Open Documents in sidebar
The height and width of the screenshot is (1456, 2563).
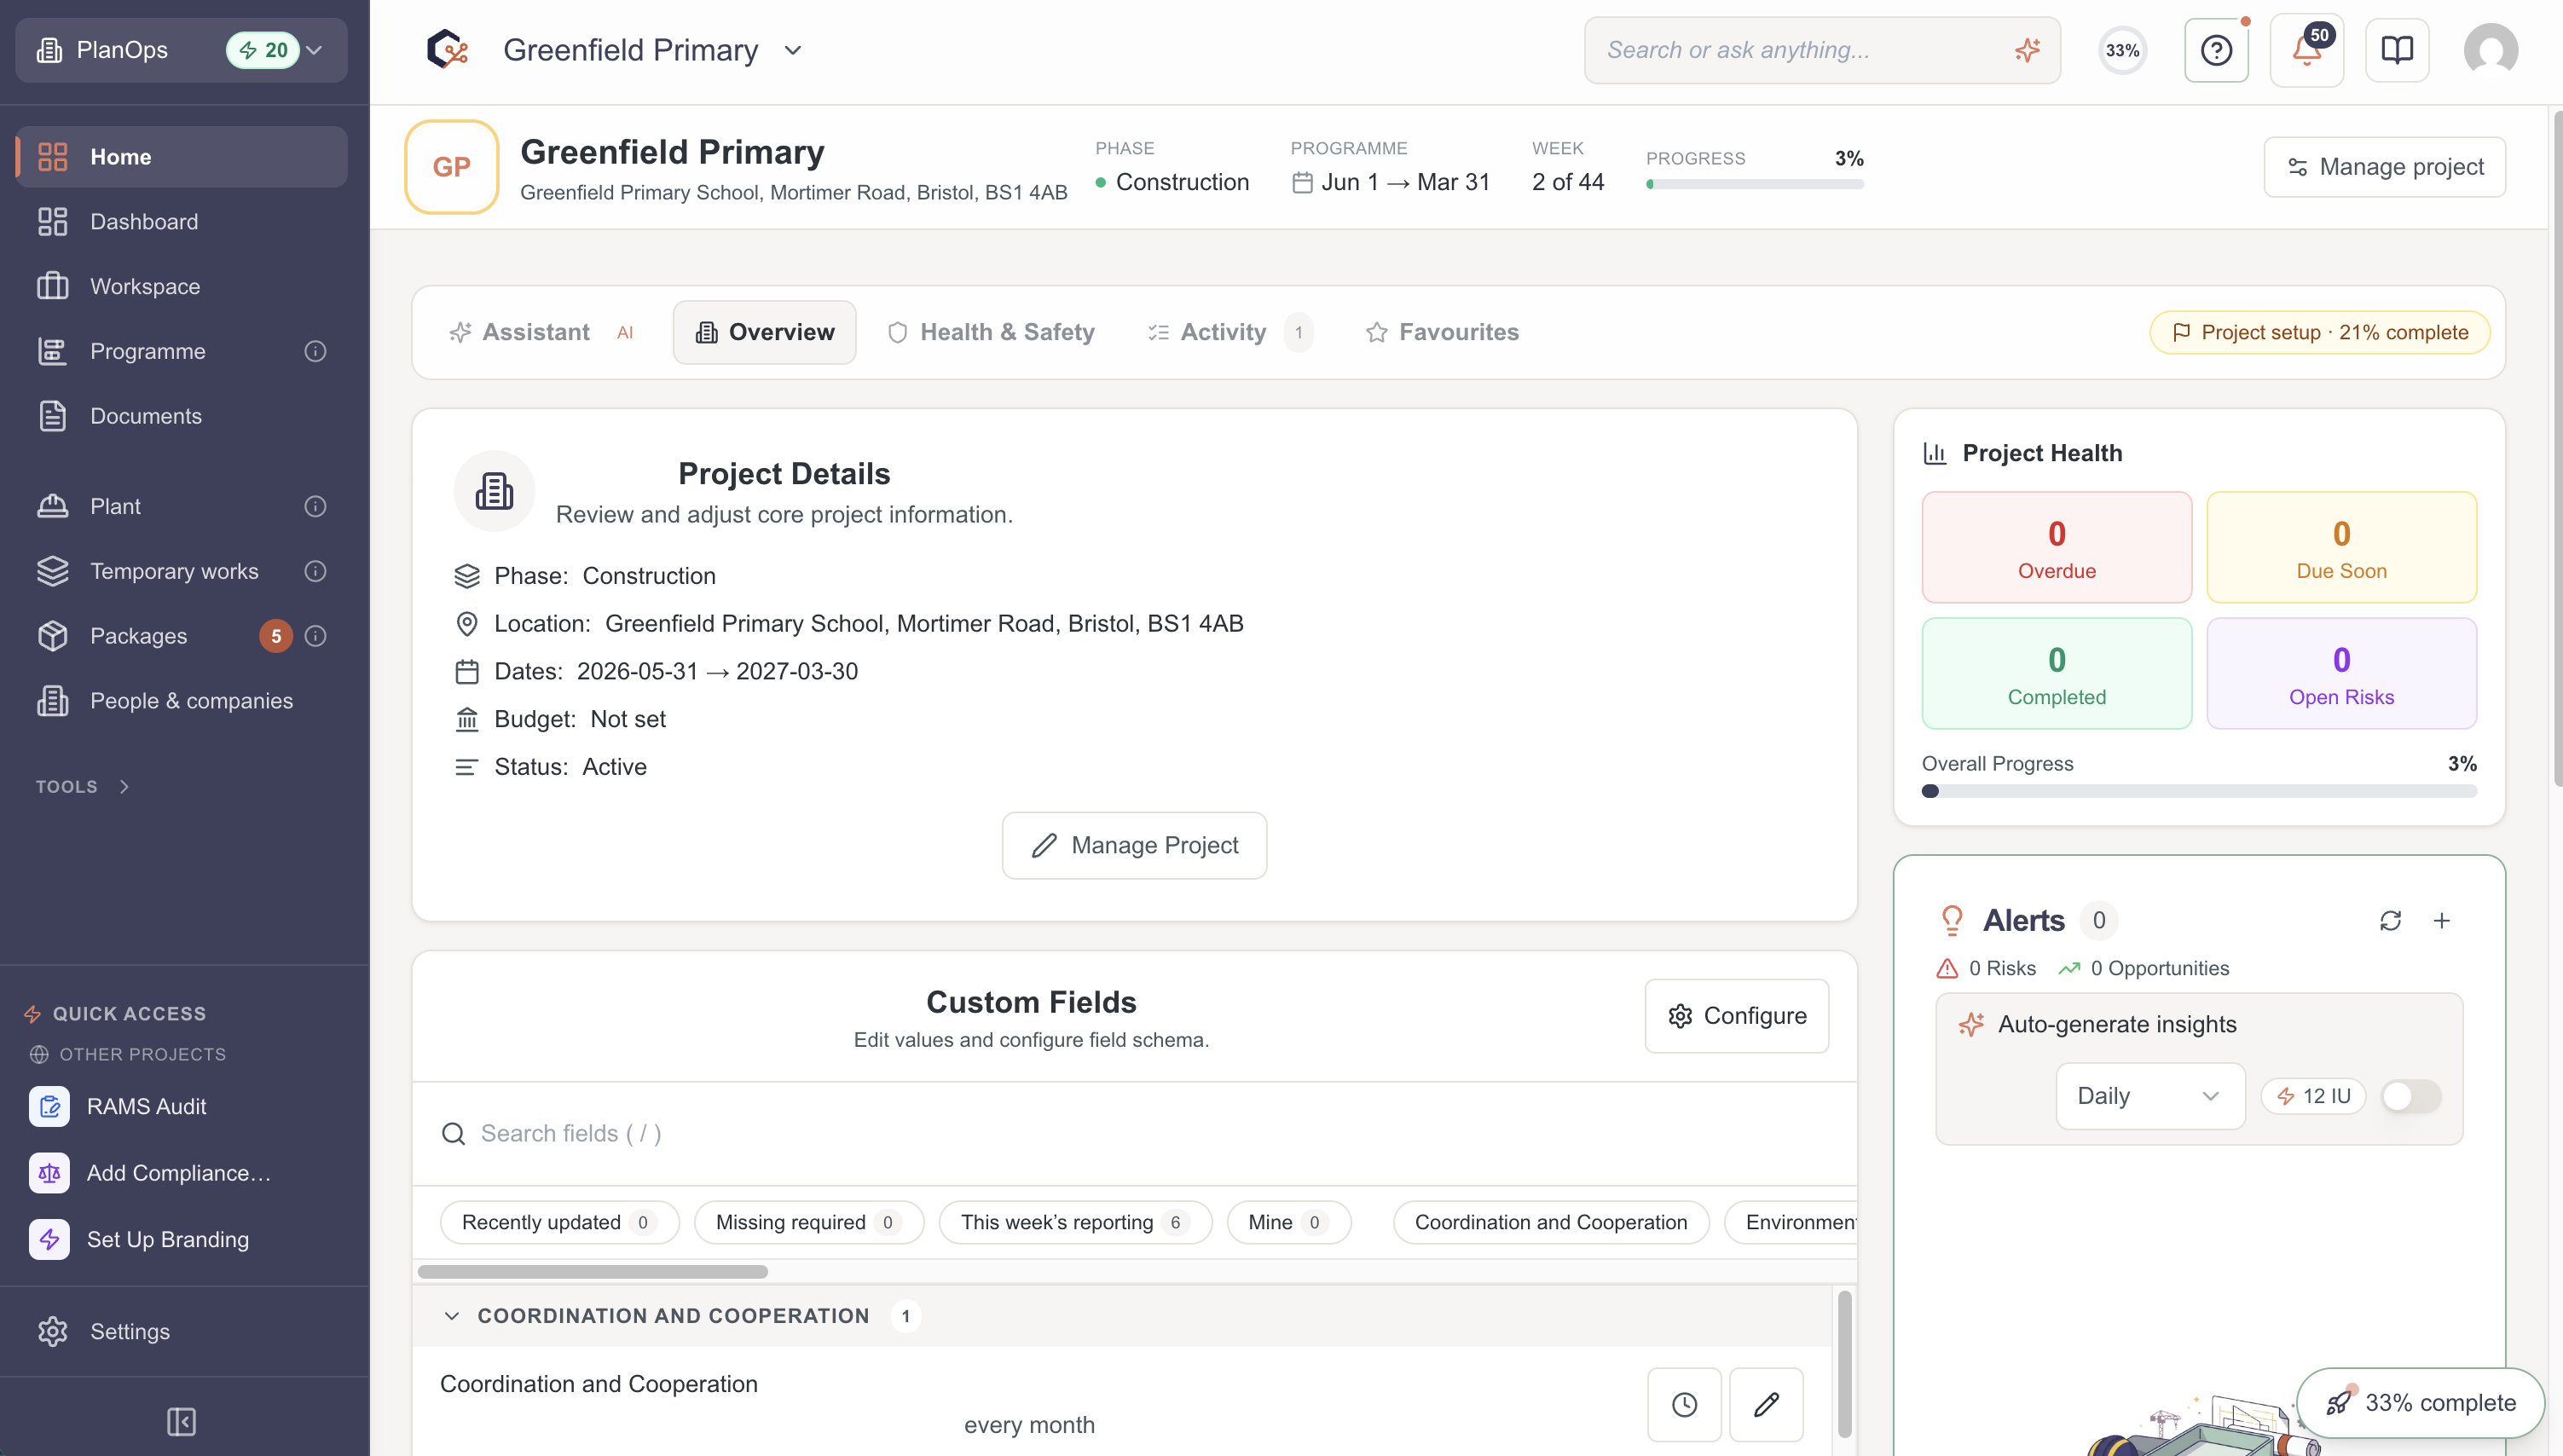(x=181, y=416)
